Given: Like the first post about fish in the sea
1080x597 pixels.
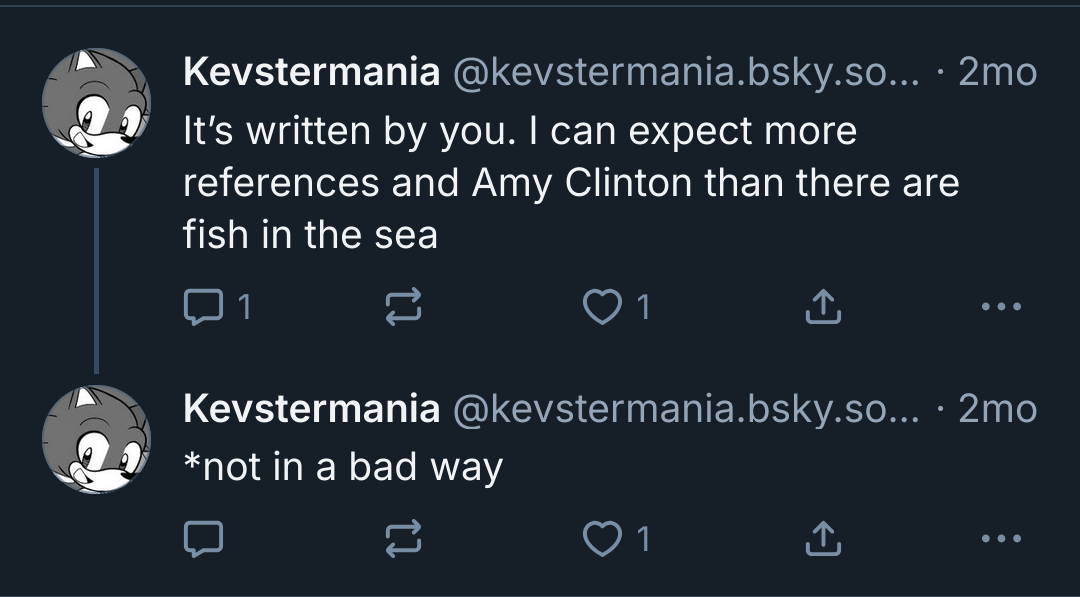Looking at the screenshot, I should coord(603,307).
